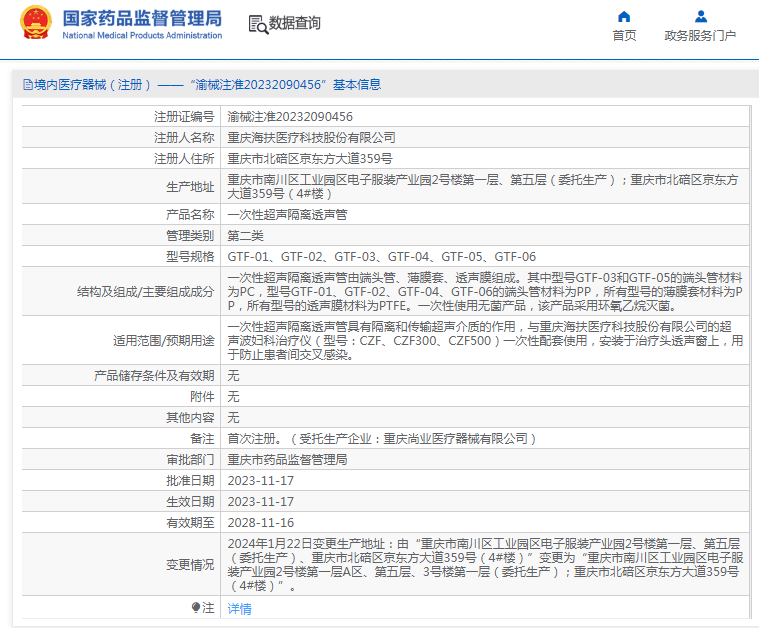This screenshot has width=759, height=628.
Task: Click the 批准日期 label
Action: click(x=190, y=480)
